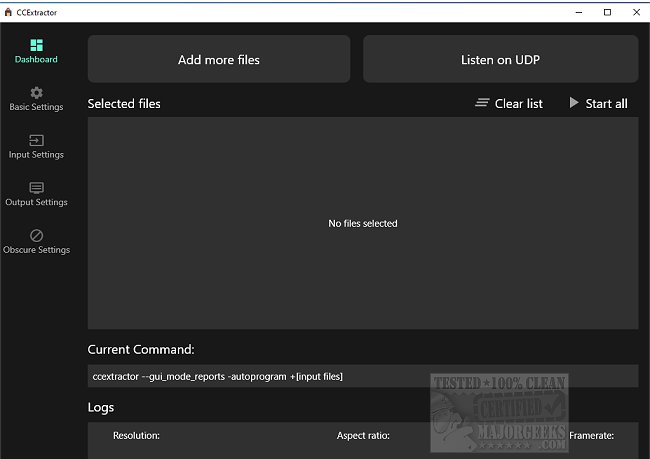The image size is (650, 459).
Task: Click the Start all text
Action: pyautogui.click(x=606, y=104)
